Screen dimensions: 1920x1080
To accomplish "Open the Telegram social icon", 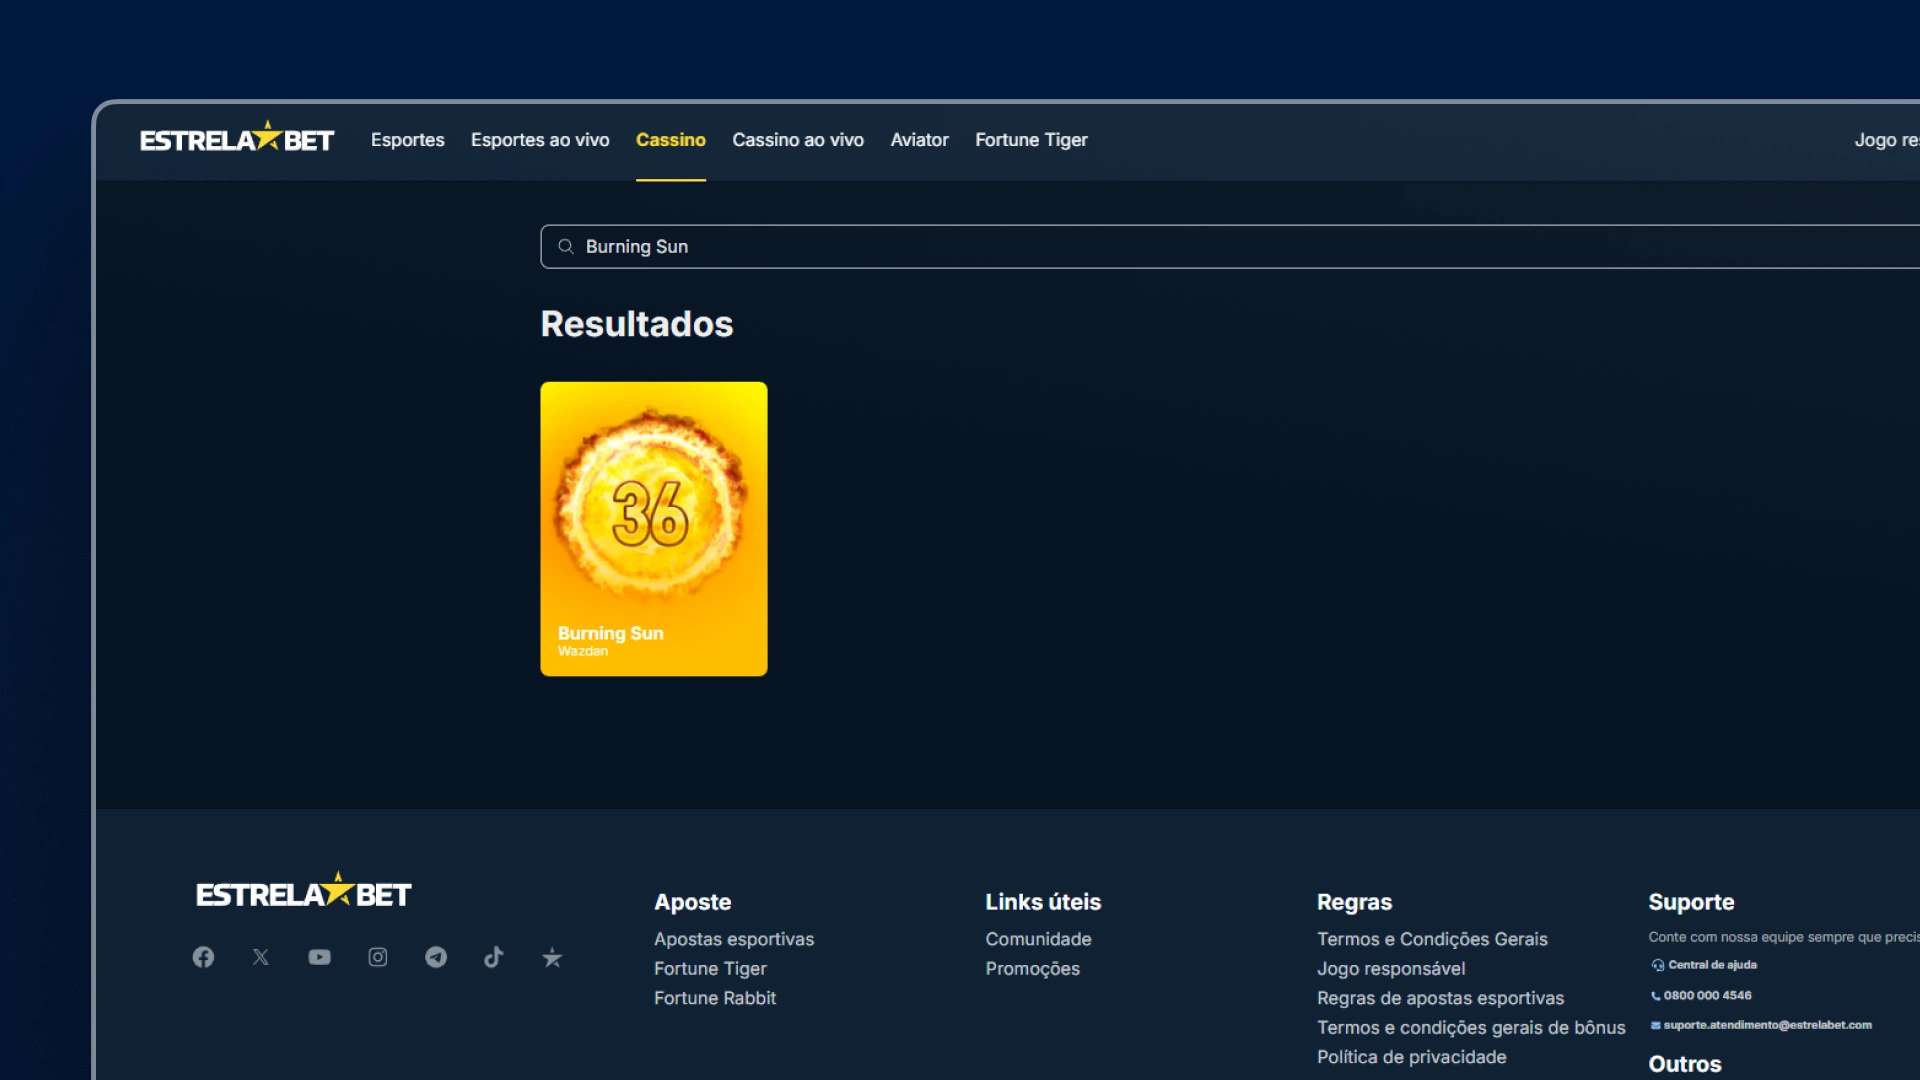I will [436, 957].
